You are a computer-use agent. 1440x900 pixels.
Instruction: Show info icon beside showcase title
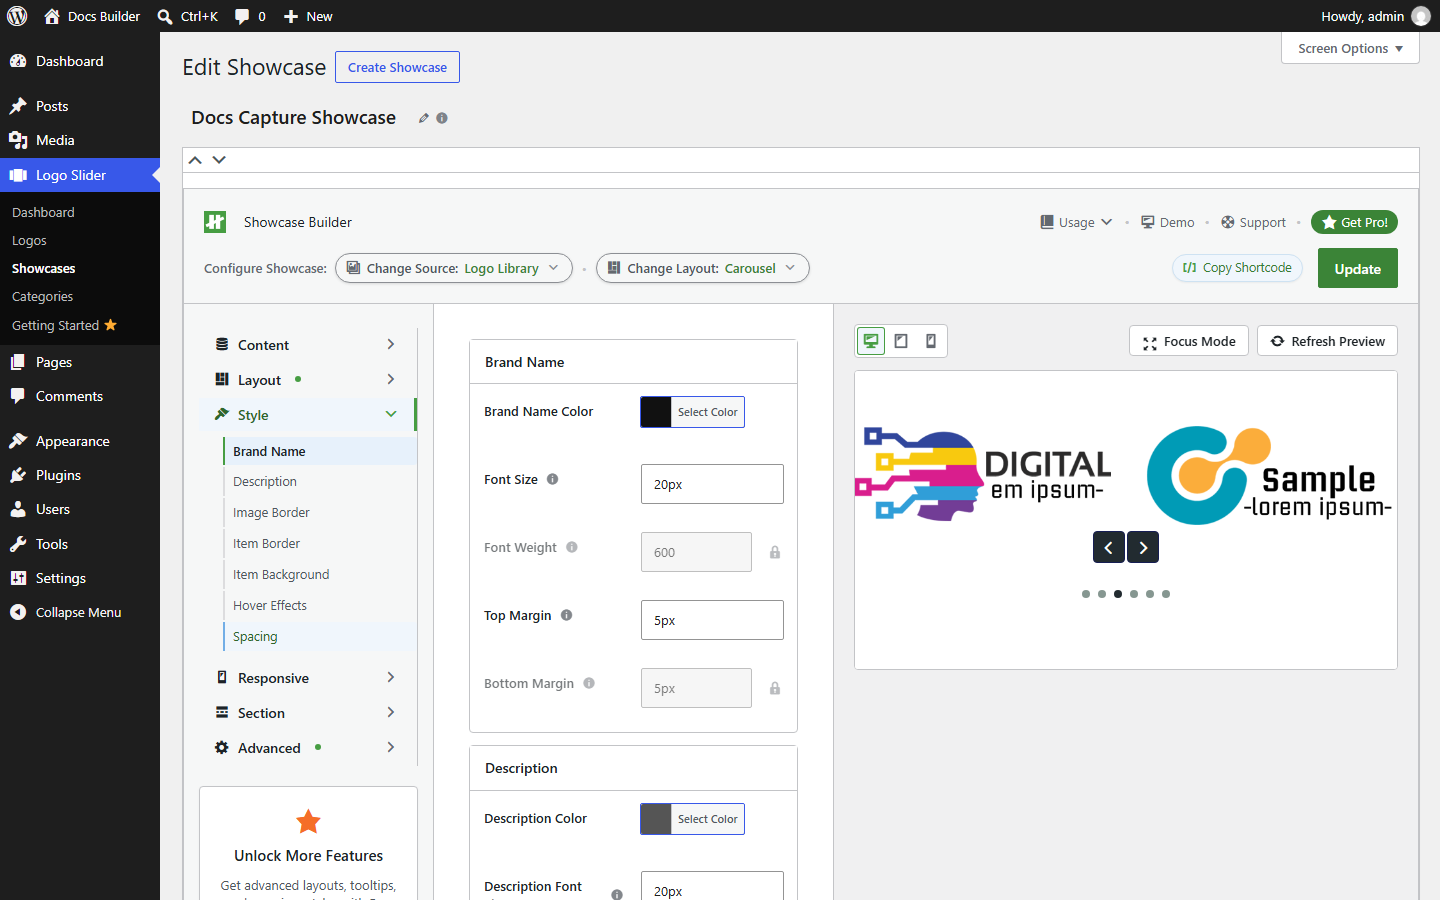442,118
